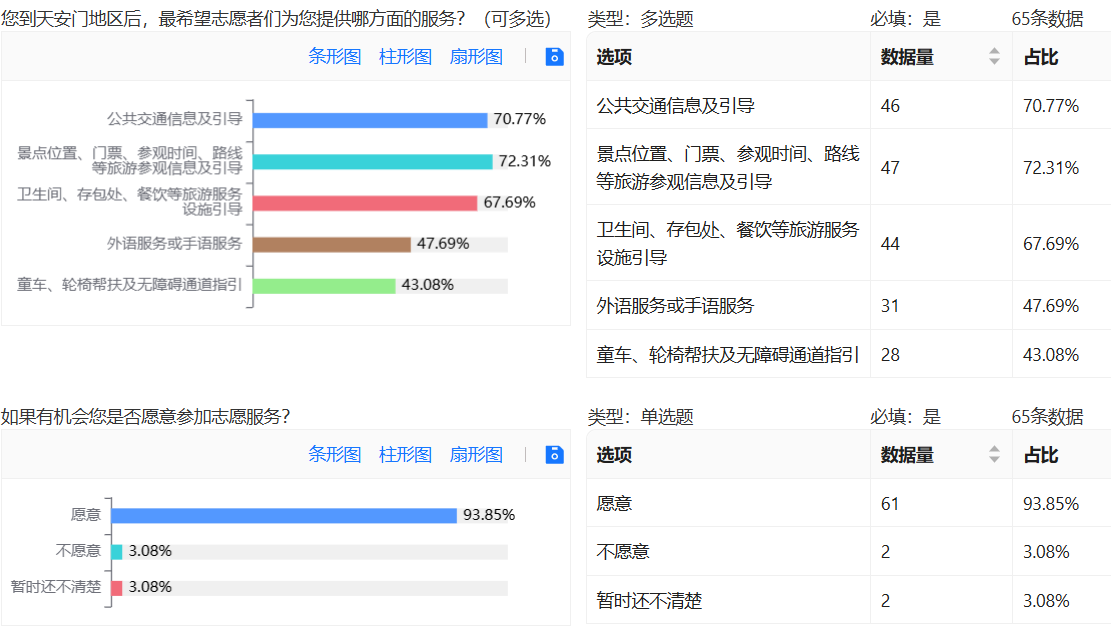Click the blue 公共交通信息及引导 bar at 70.77%
This screenshot has width=1111, height=638.
(x=370, y=120)
